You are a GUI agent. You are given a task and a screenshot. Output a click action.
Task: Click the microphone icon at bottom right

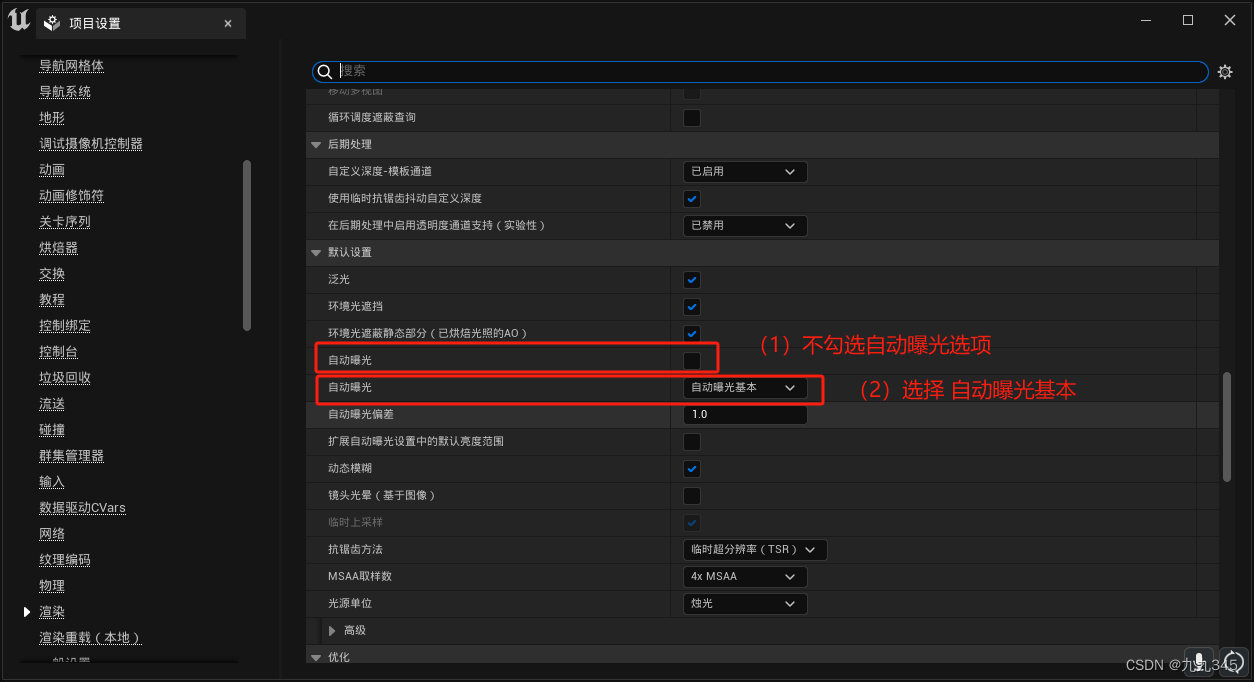tap(1199, 661)
